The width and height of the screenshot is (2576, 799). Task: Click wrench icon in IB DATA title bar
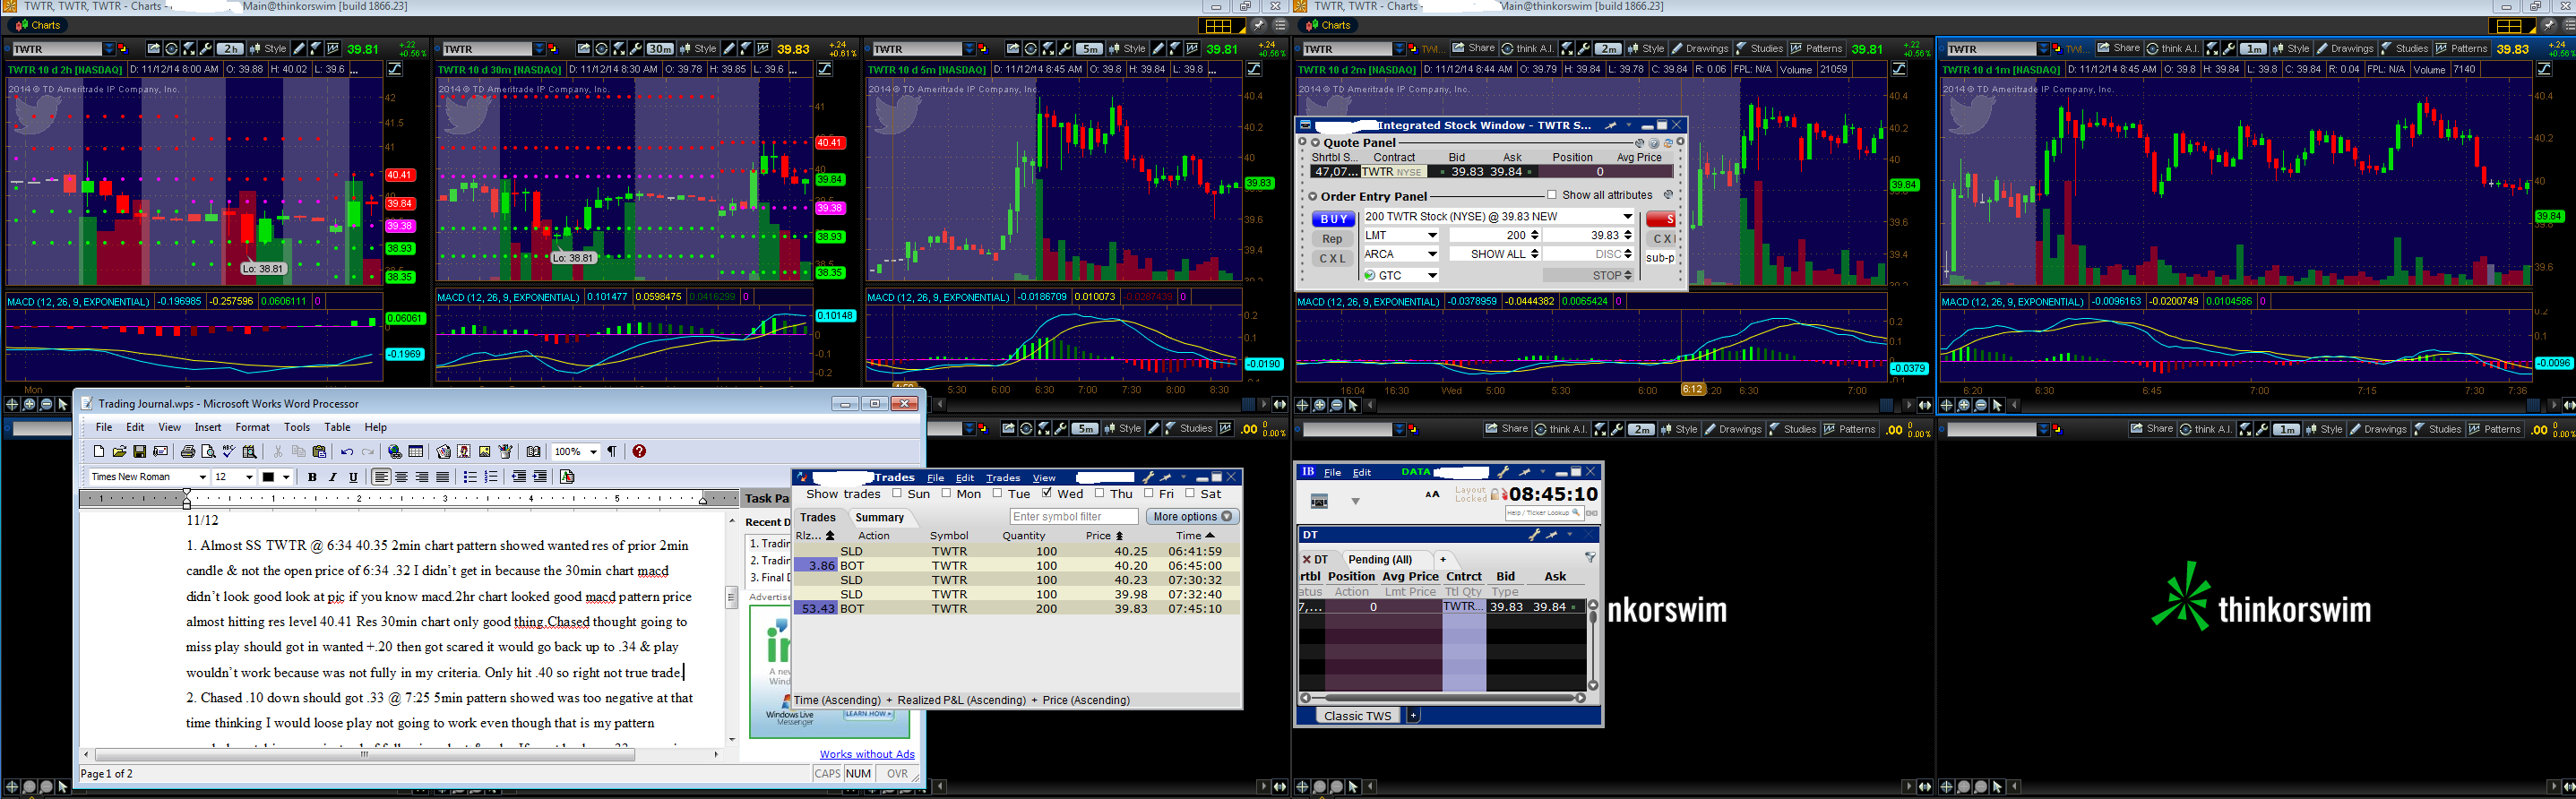click(1503, 472)
